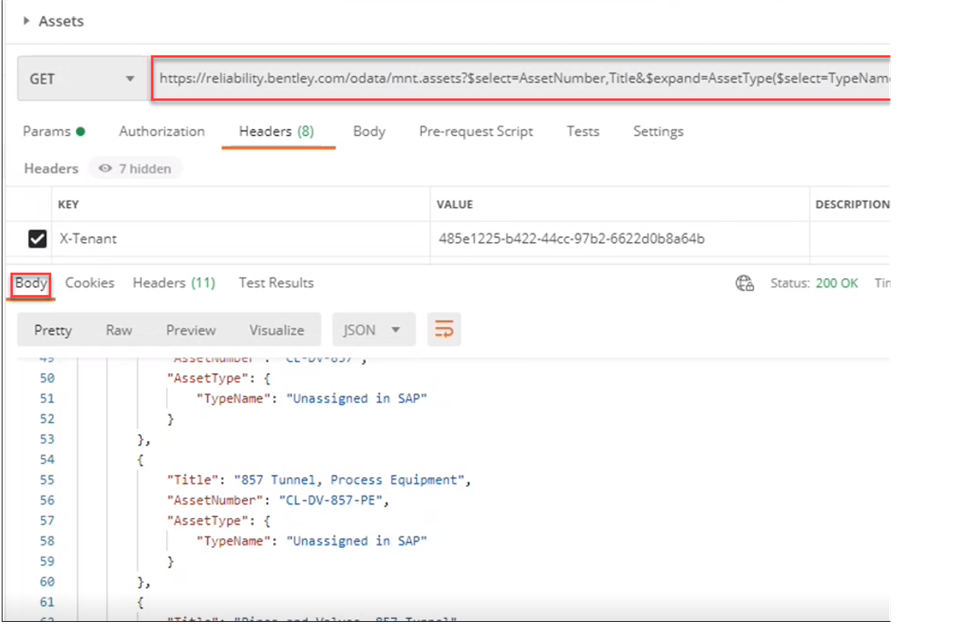Open the response Cookies tab
The height and width of the screenshot is (625, 959).
90,283
